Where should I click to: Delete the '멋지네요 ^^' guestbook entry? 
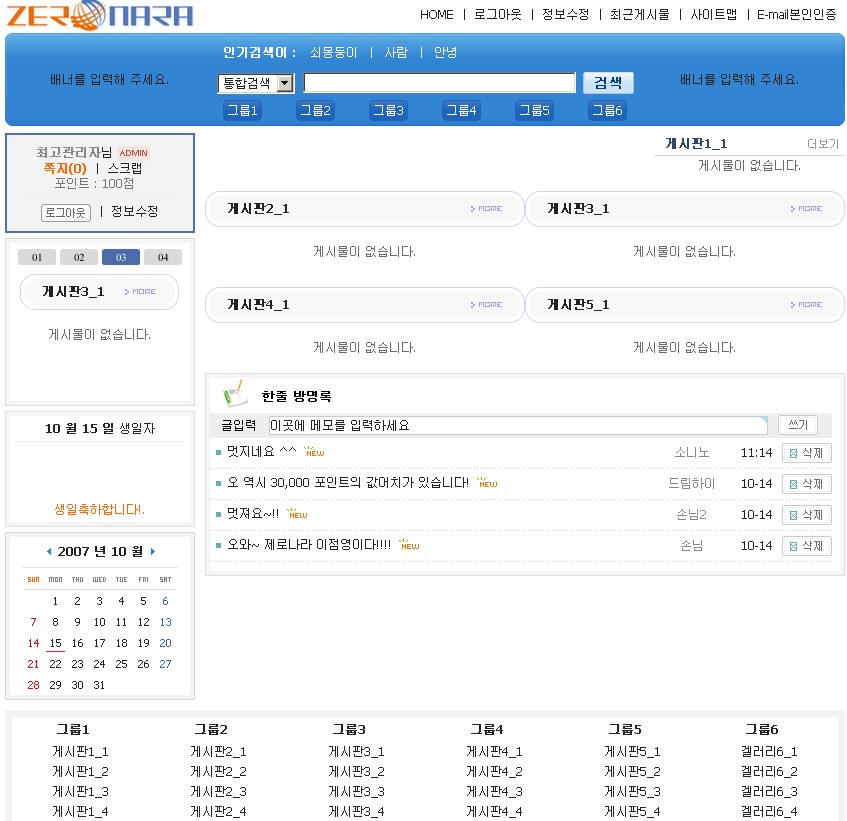[806, 453]
